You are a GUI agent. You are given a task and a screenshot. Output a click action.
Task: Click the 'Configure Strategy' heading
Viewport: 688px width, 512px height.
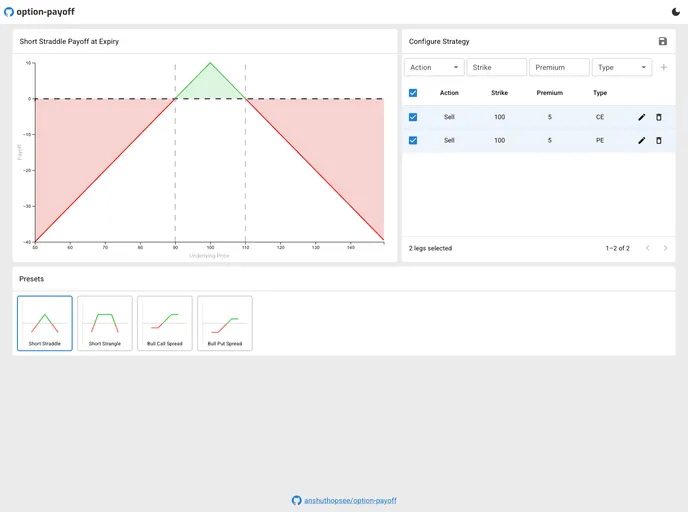439,41
